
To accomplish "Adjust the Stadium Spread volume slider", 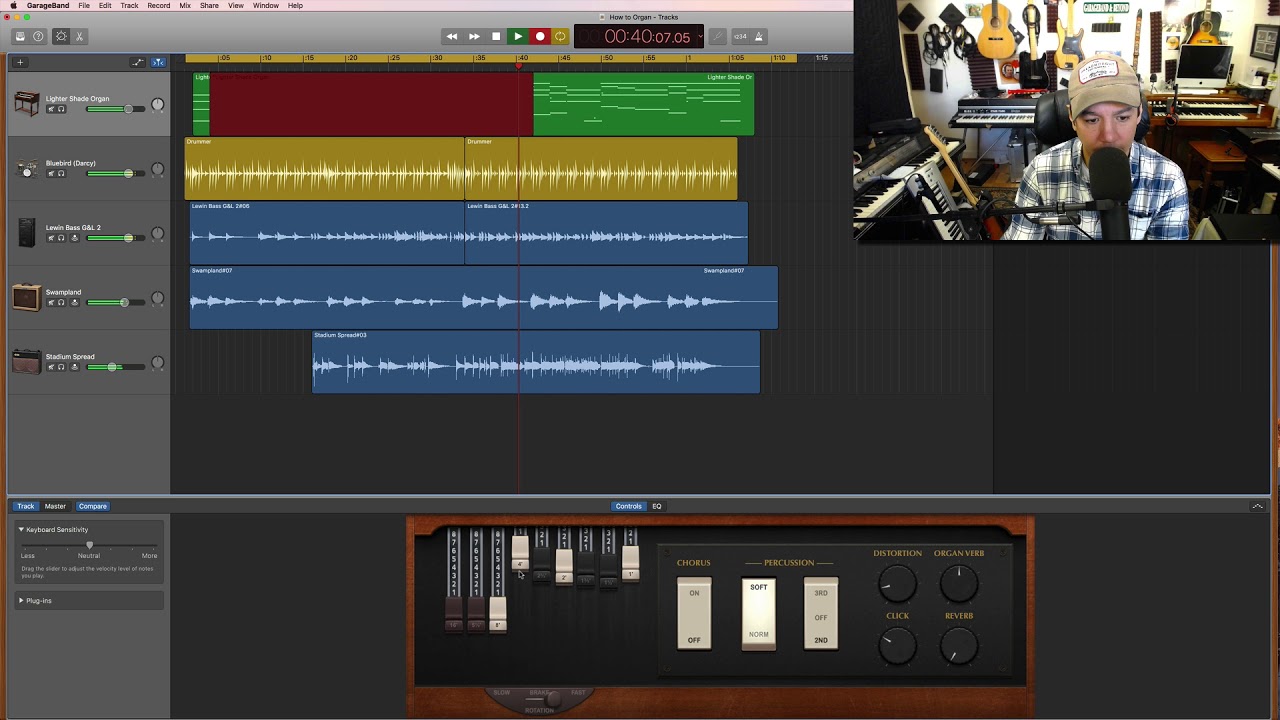I will 115,367.
